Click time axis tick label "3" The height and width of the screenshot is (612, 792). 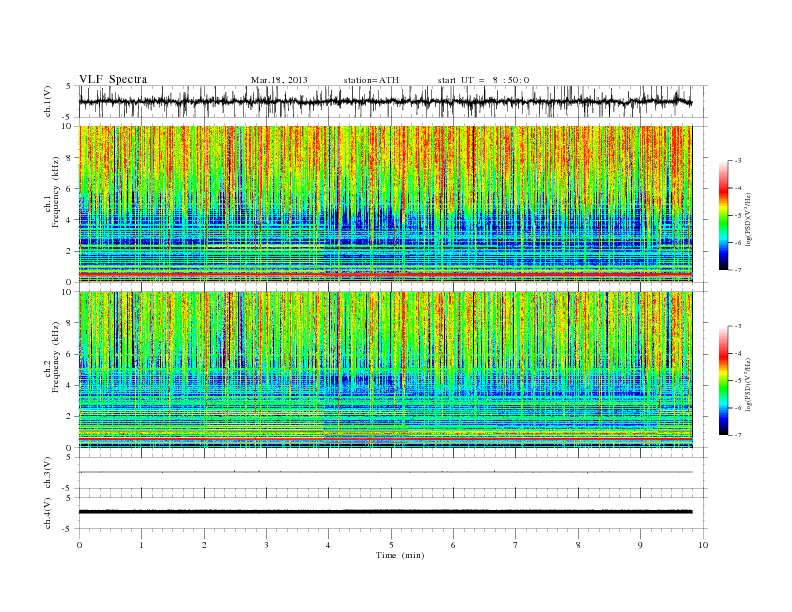[266, 545]
